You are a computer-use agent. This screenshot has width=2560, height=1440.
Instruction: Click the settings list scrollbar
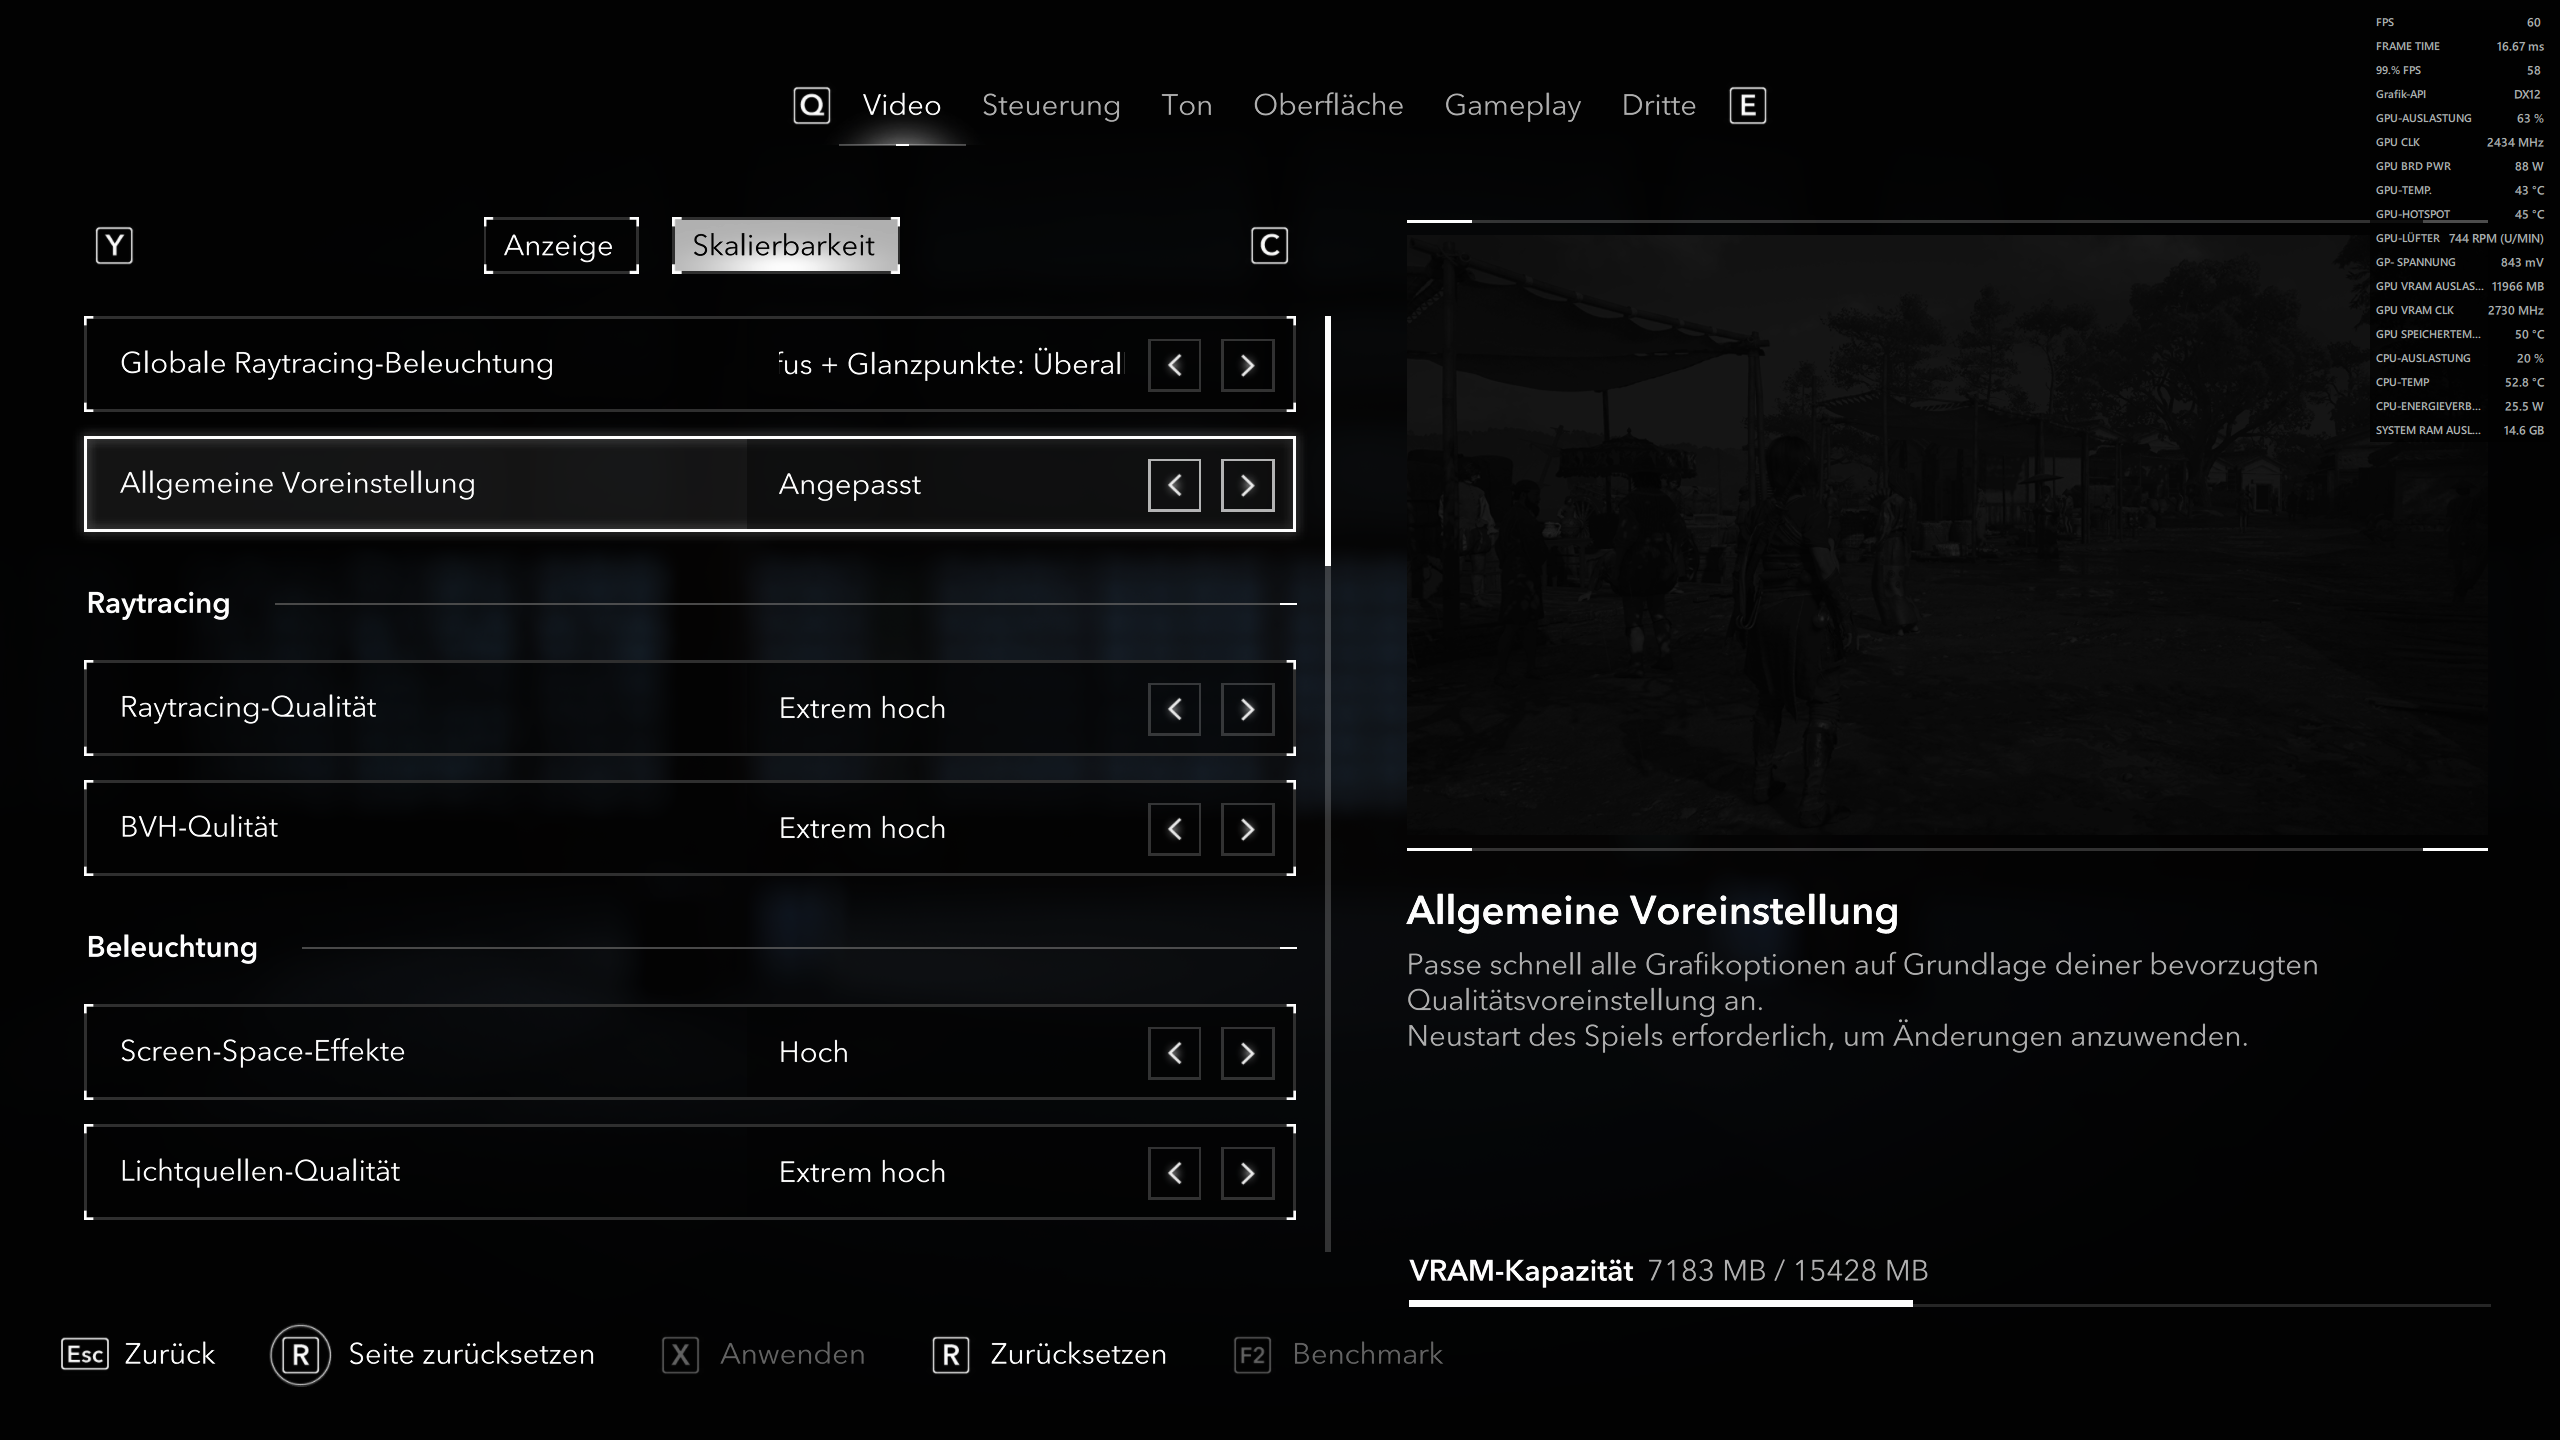coord(1328,783)
